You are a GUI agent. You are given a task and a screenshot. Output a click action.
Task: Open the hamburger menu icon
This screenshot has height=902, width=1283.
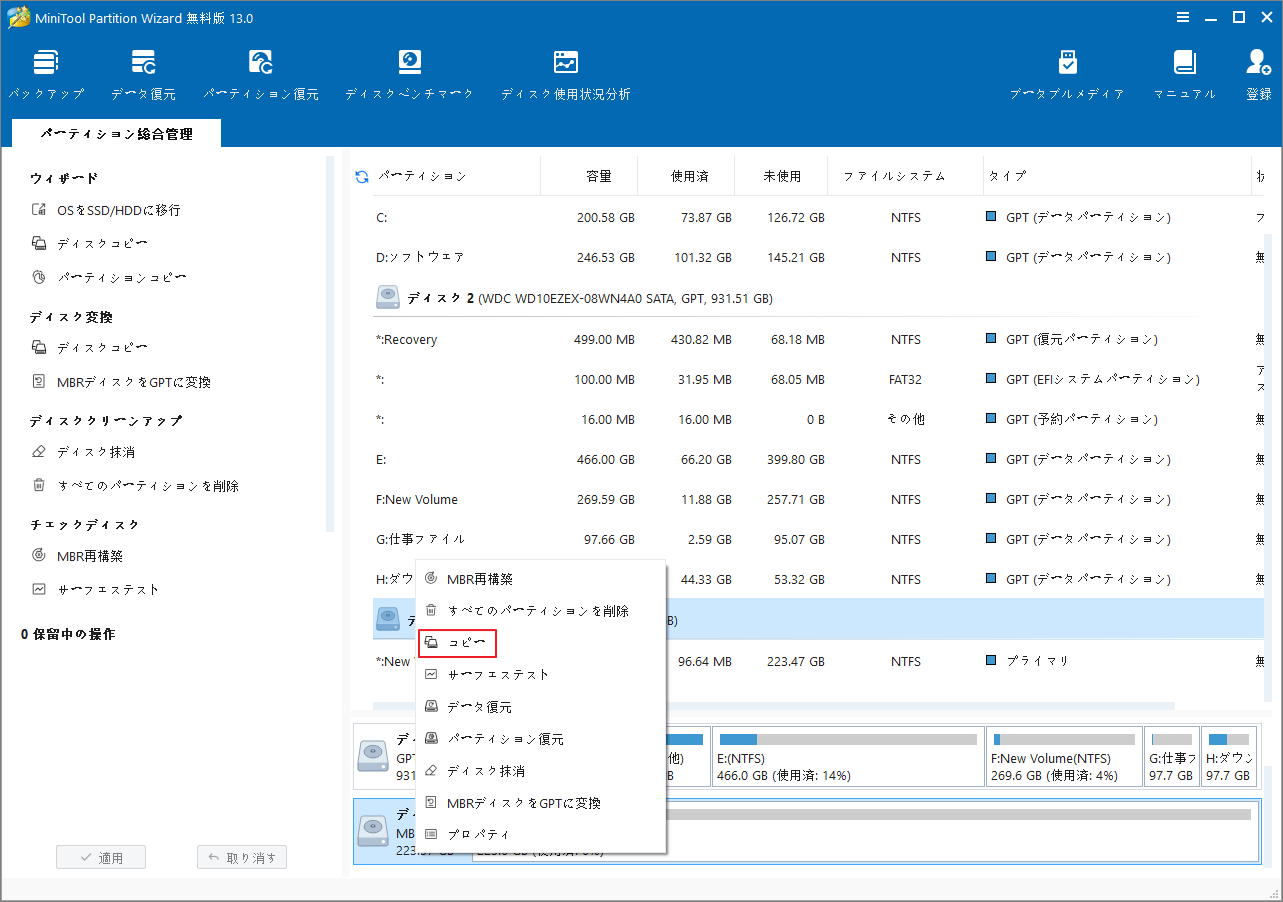(x=1183, y=16)
